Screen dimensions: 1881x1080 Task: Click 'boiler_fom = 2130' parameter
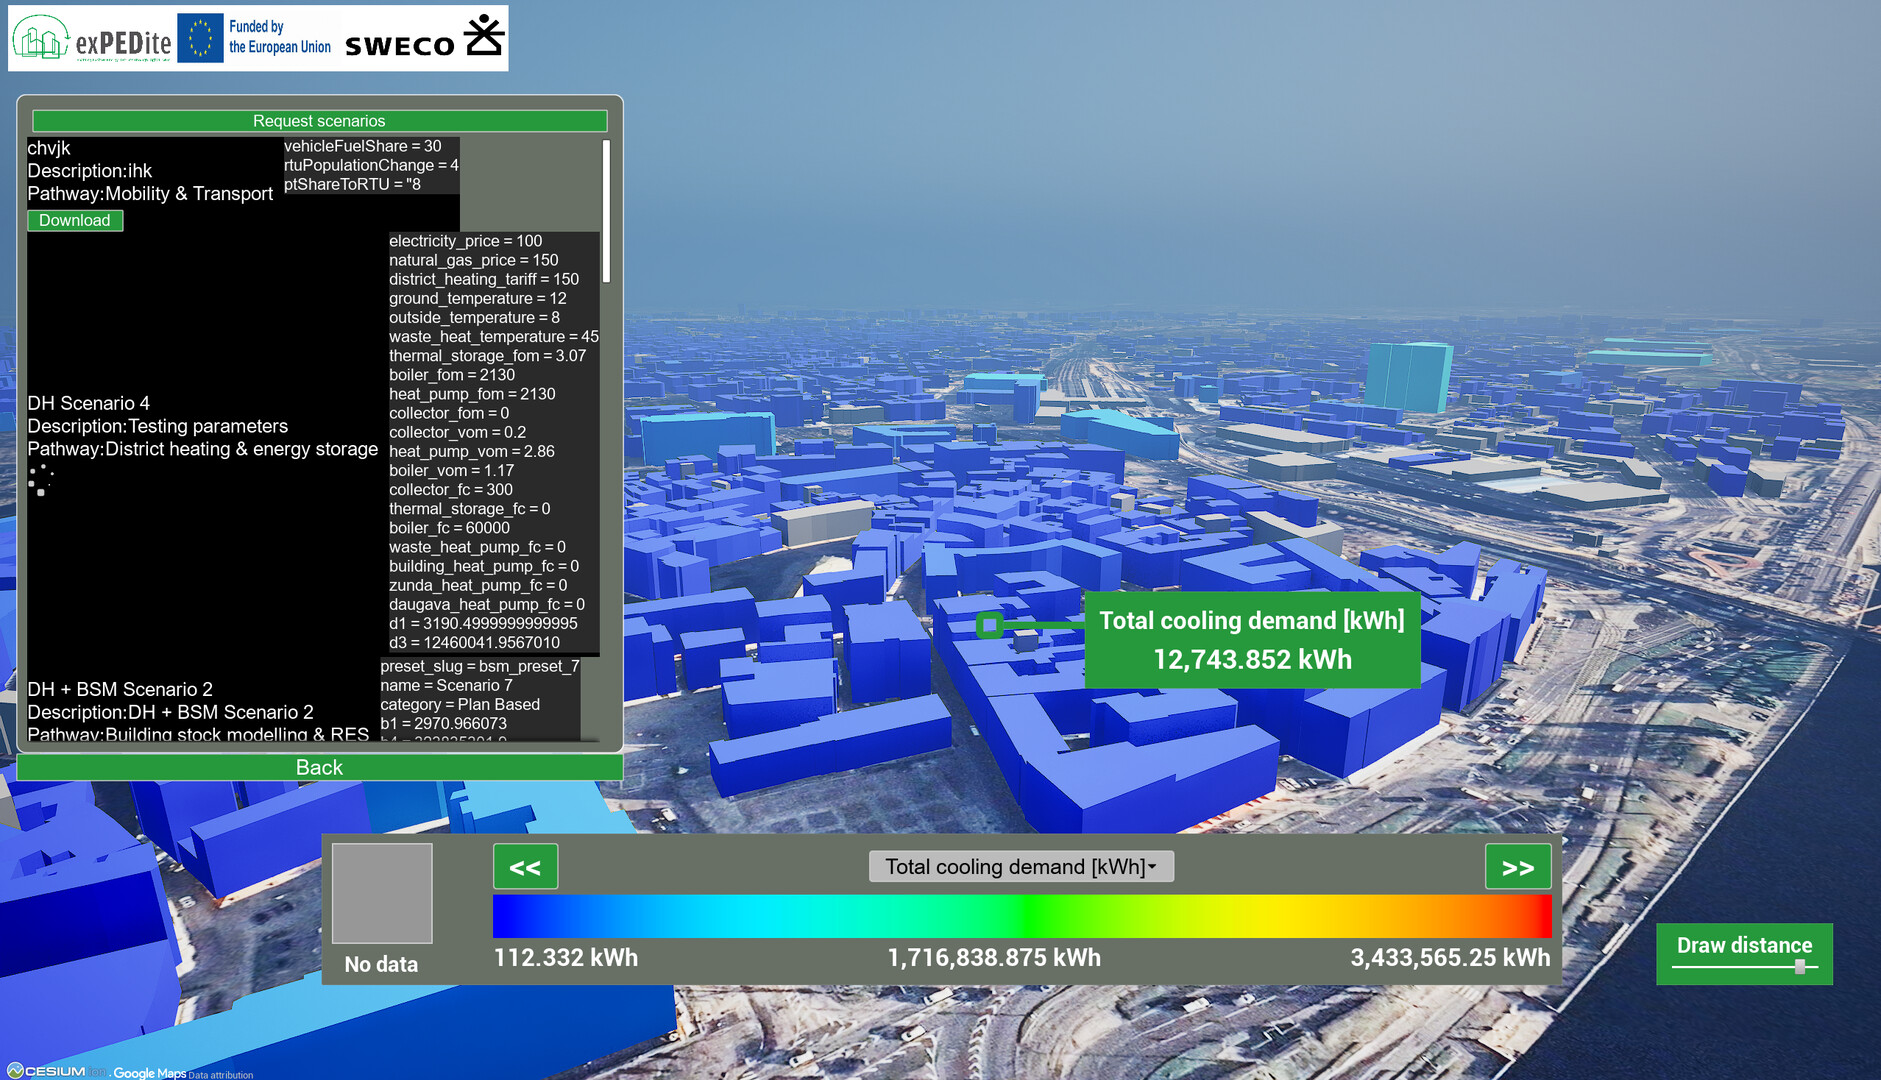point(452,375)
